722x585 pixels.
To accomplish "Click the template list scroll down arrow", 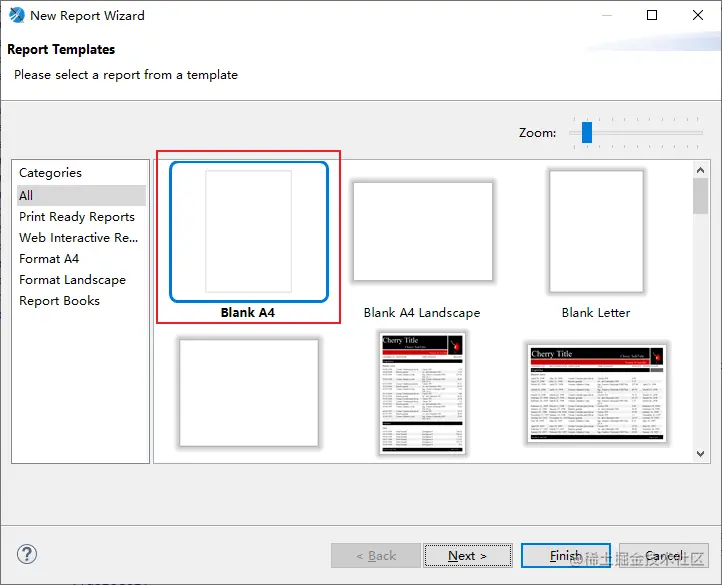I will click(x=700, y=453).
